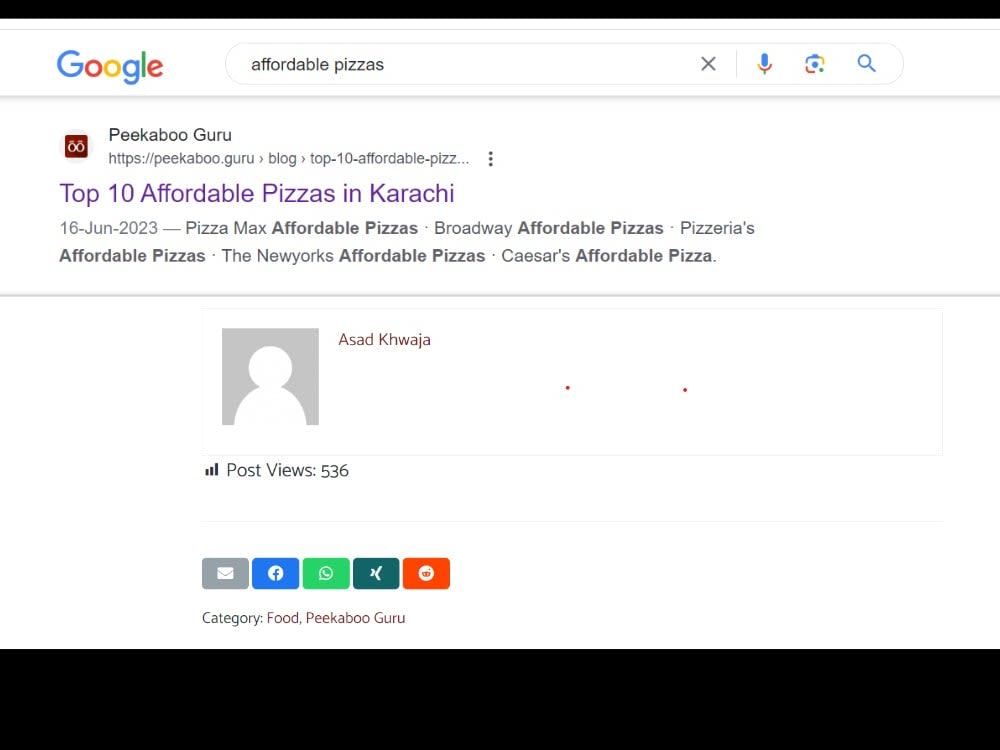This screenshot has width=1000, height=750.
Task: Click the peekaboo.guru blog URL breadcrumb
Action: coord(288,159)
